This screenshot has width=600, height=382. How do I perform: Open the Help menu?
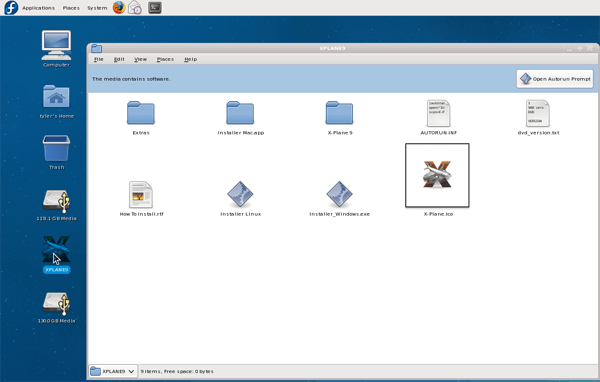[191, 59]
